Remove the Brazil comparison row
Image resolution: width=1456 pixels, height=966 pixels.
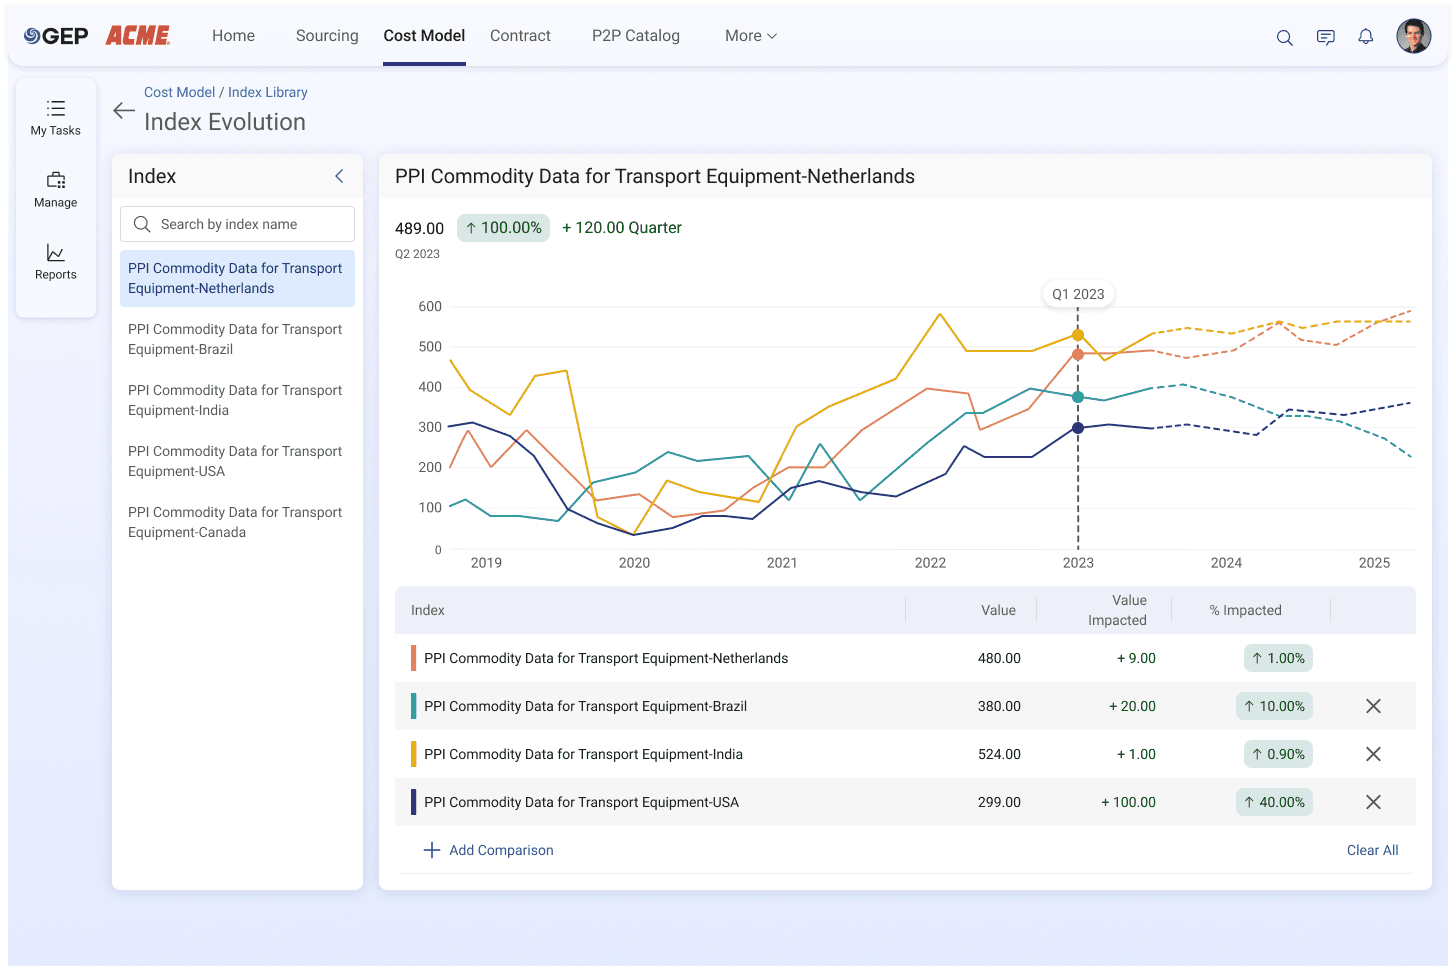coord(1373,706)
